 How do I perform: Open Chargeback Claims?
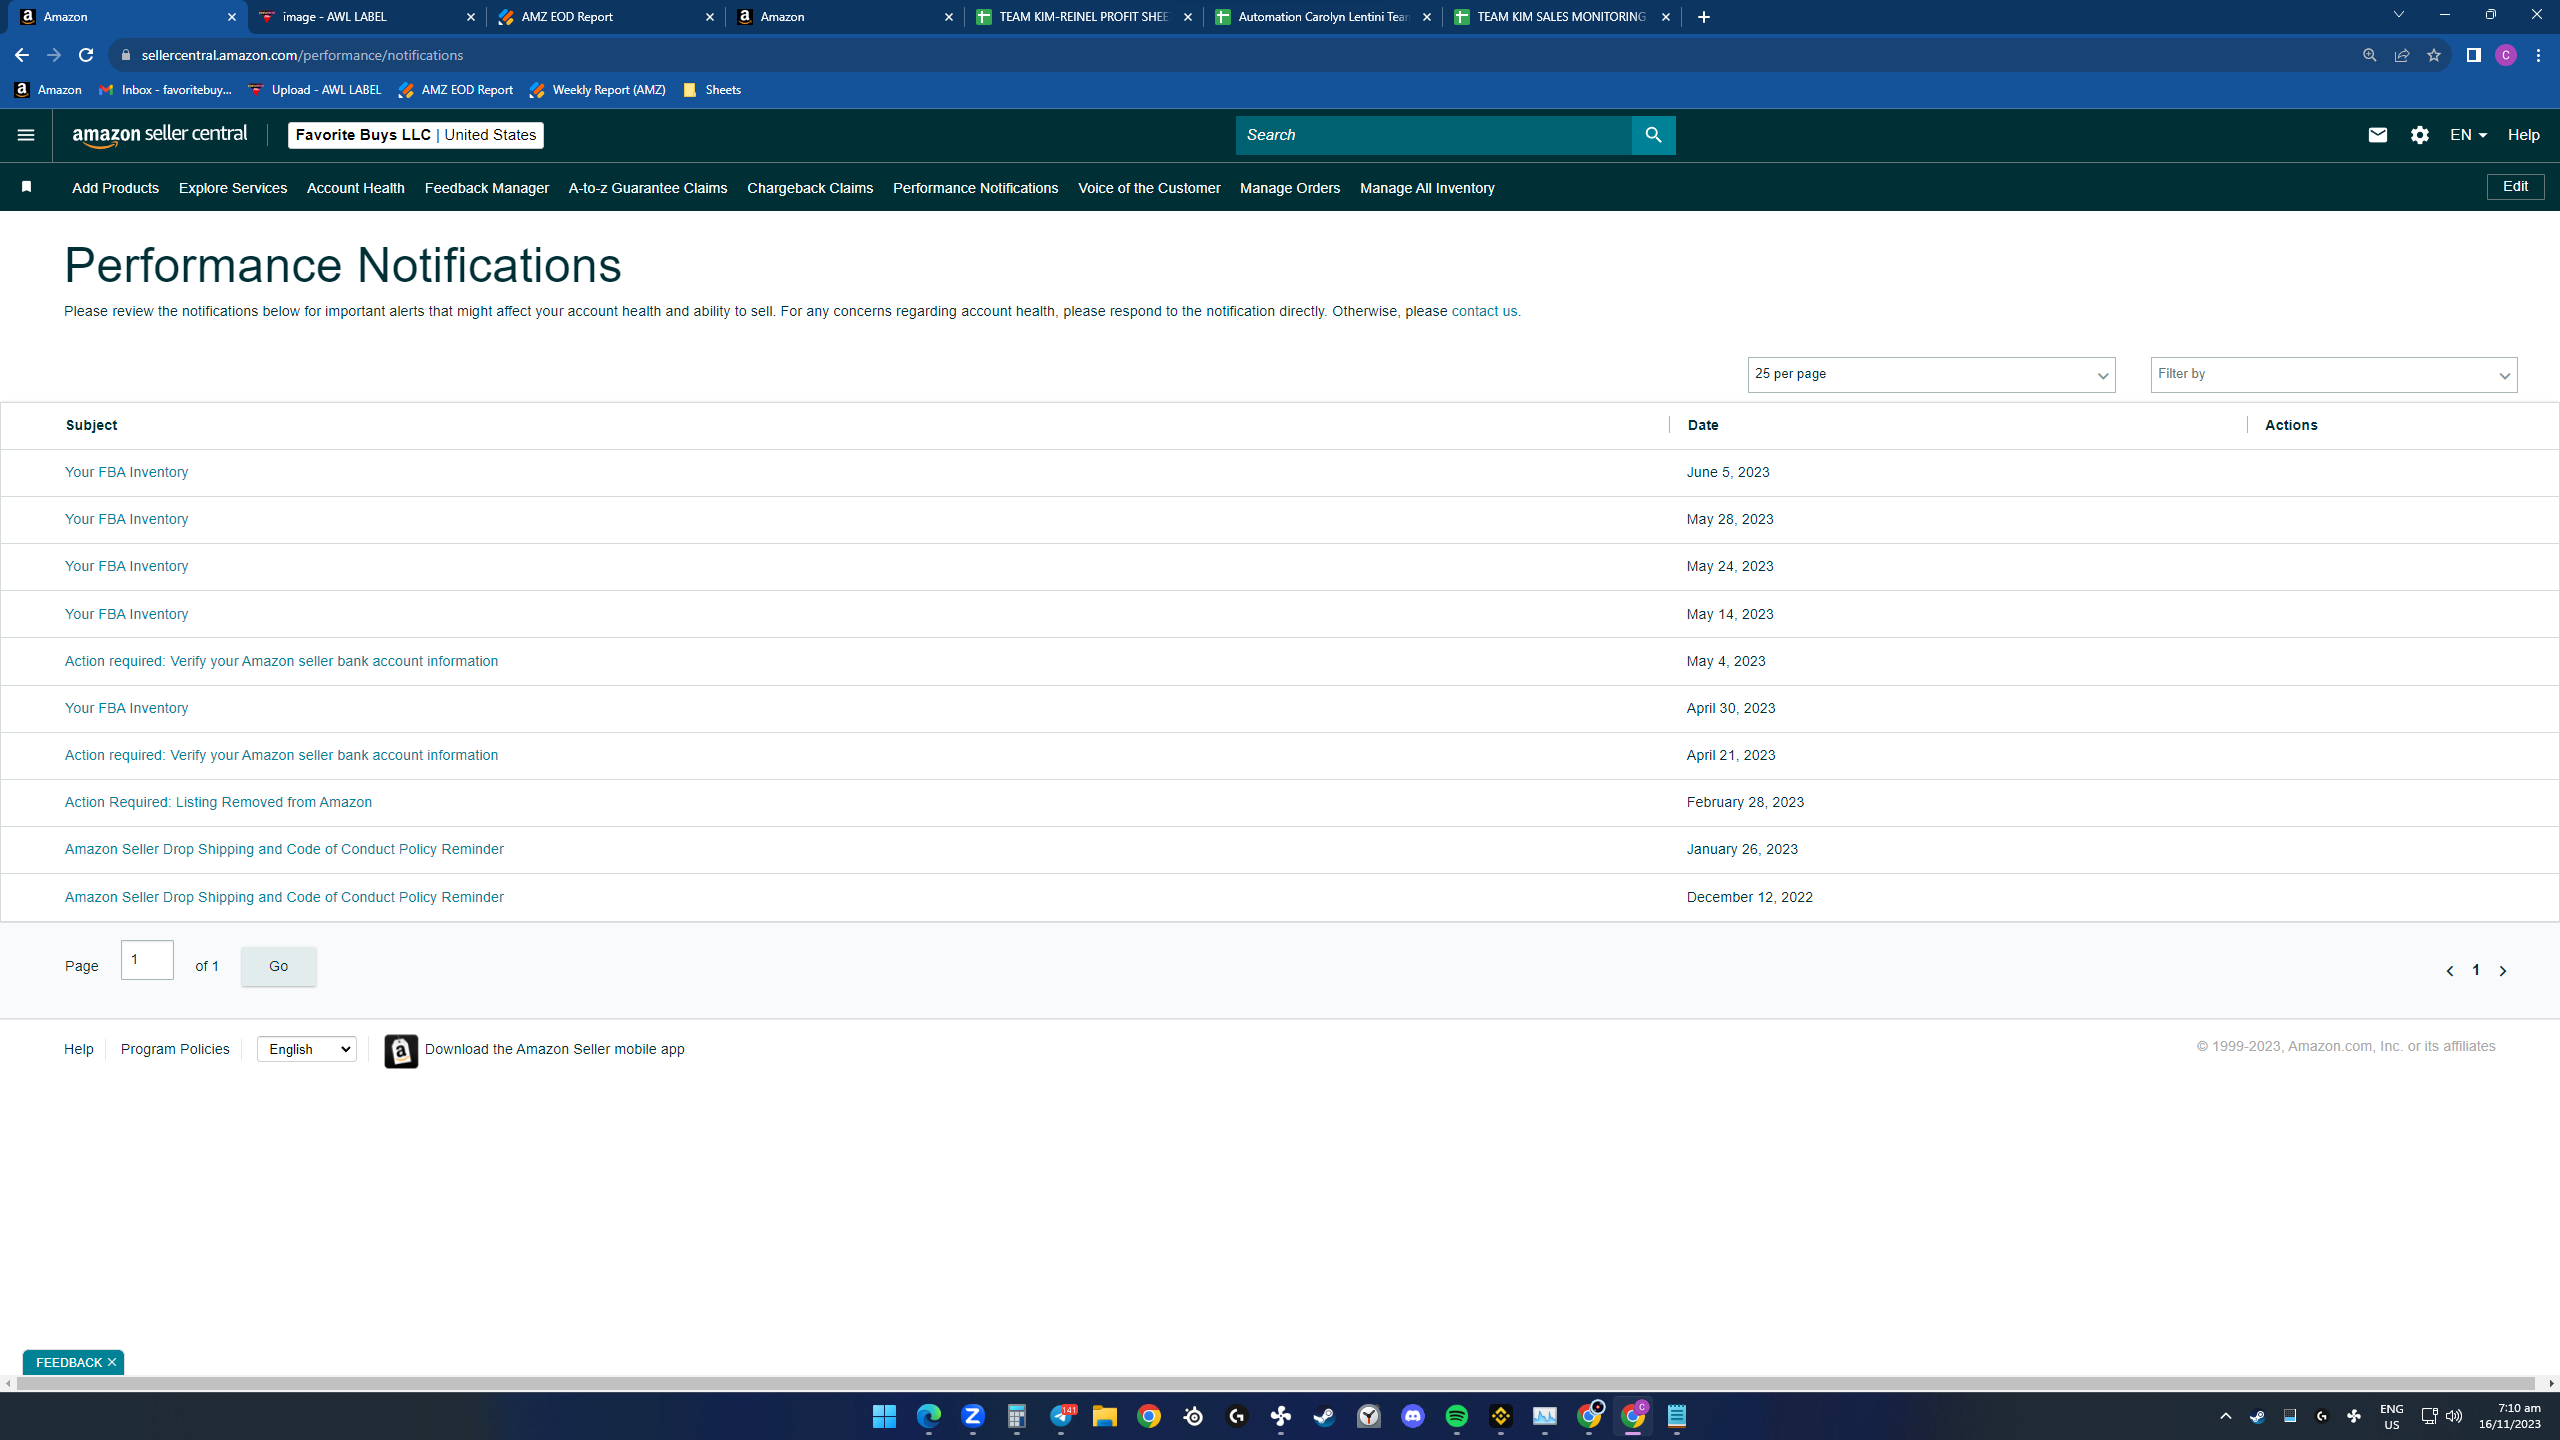pos(810,188)
